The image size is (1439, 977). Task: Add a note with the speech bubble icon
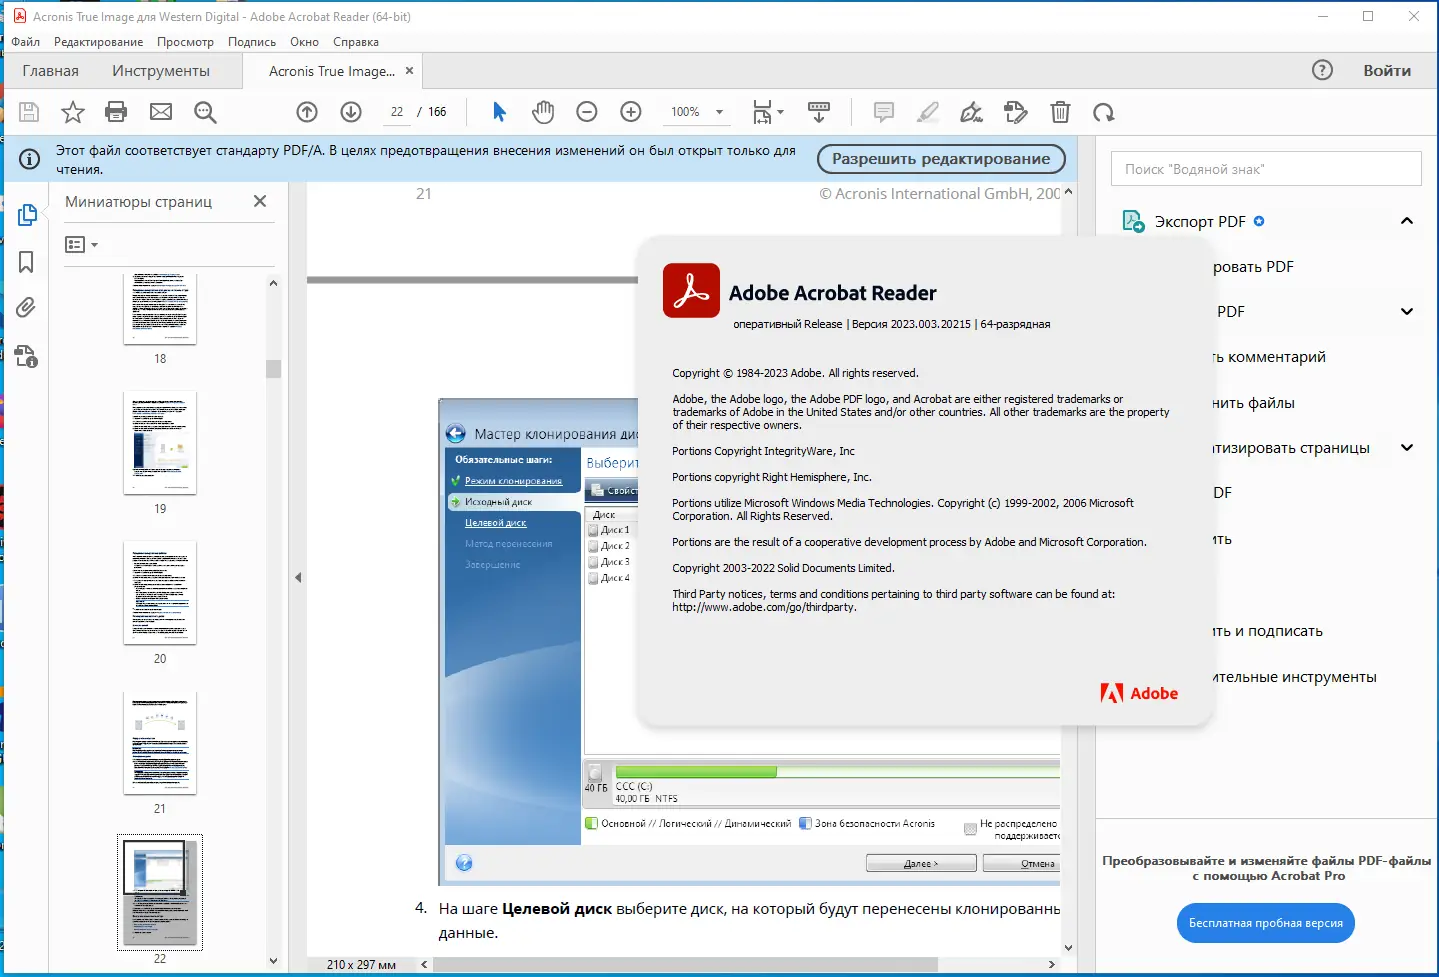pyautogui.click(x=884, y=112)
